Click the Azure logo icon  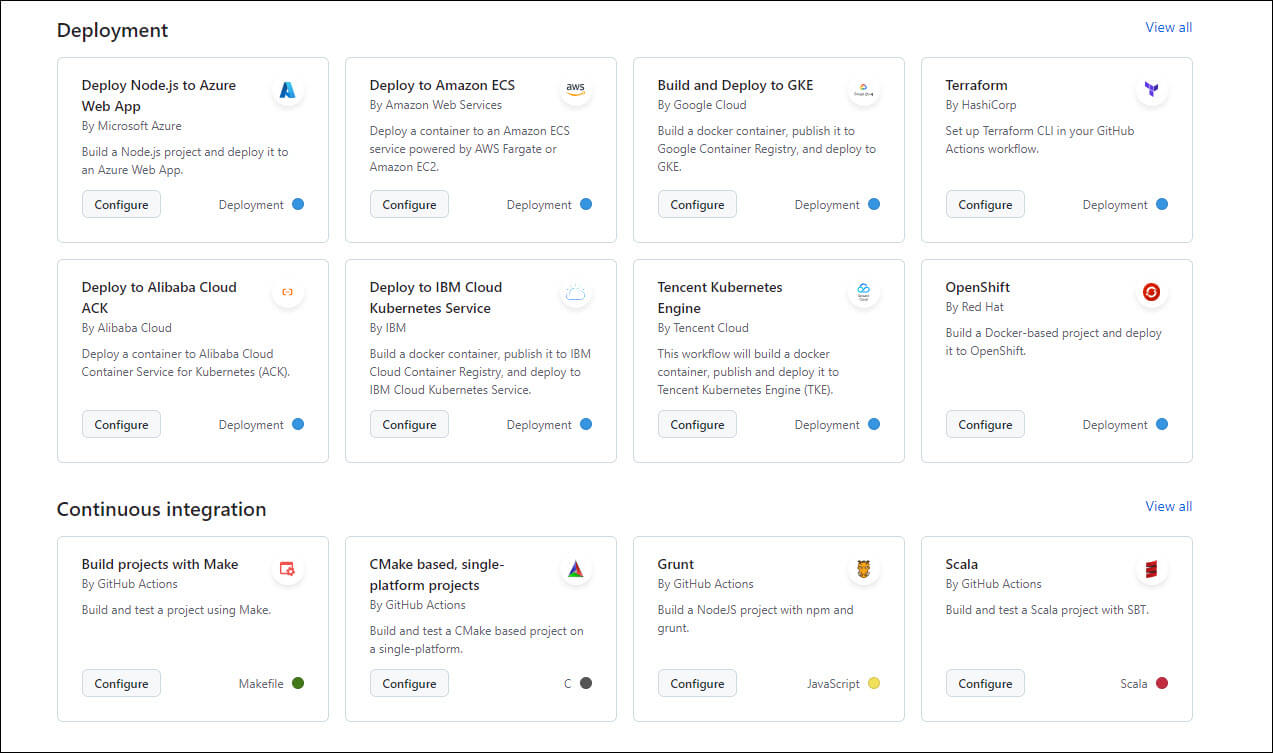pyautogui.click(x=287, y=90)
